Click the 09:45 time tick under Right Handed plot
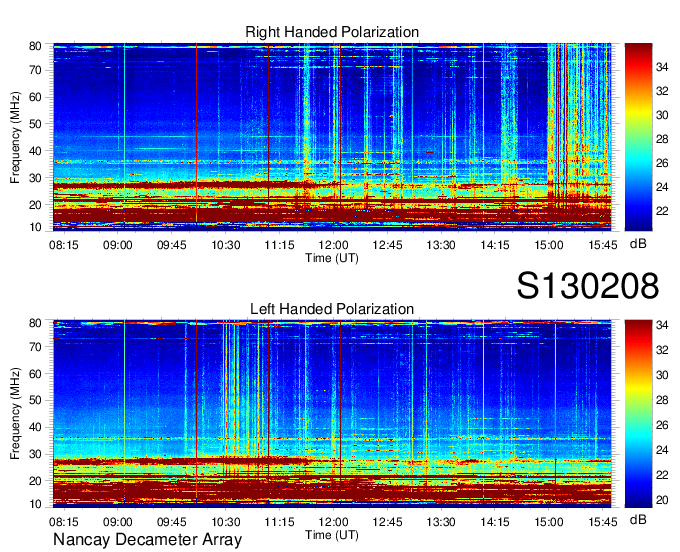This screenshot has width=680, height=552. tap(172, 245)
